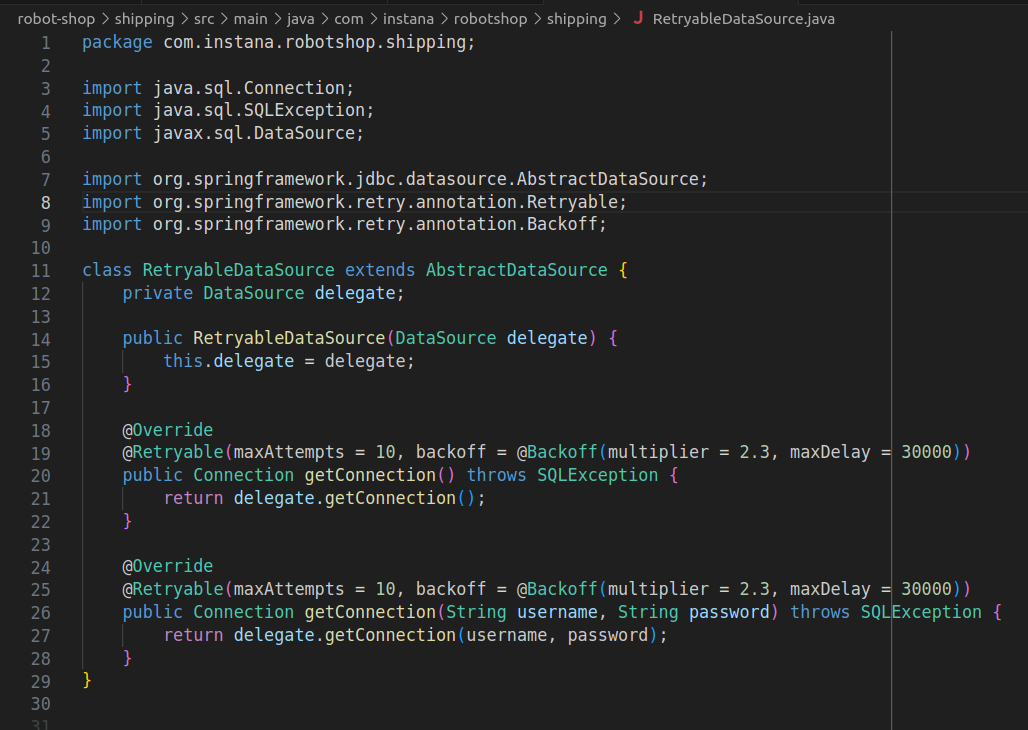Click the @Override annotation on line 24
The height and width of the screenshot is (730, 1028).
pos(168,566)
